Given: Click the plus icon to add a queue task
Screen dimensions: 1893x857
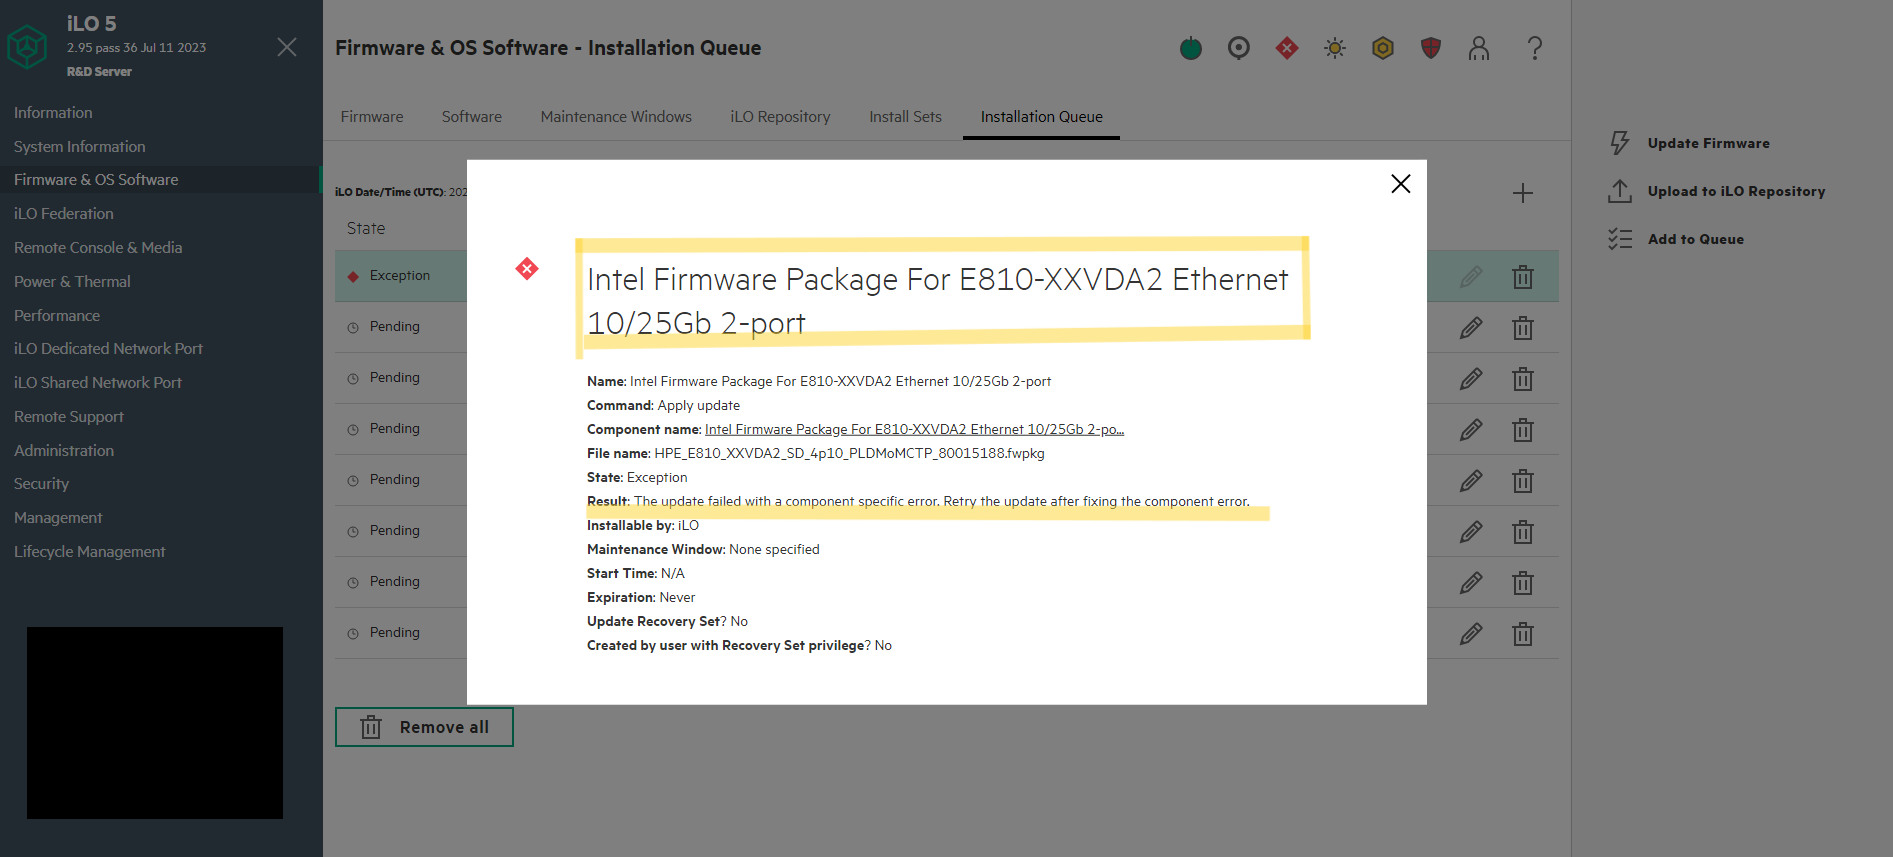Looking at the screenshot, I should 1523,192.
